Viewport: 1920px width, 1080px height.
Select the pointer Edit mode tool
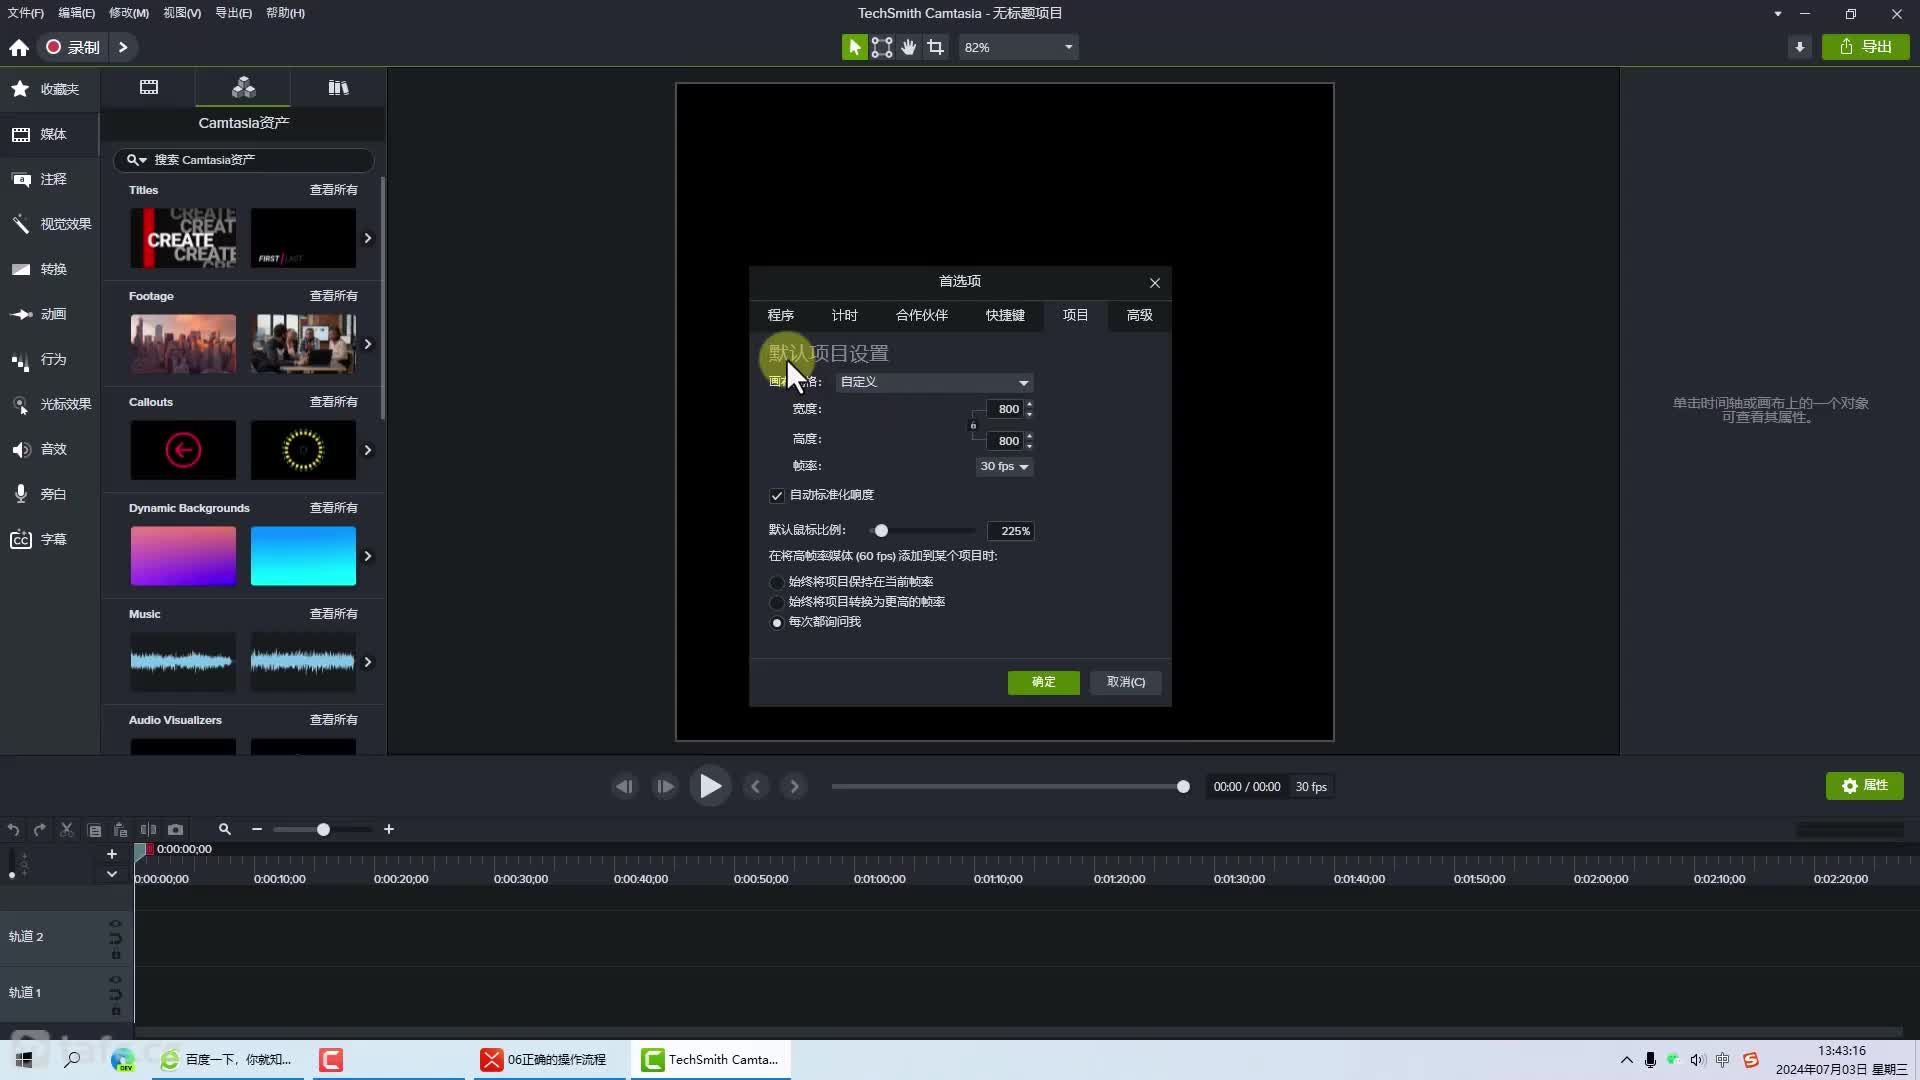tap(854, 47)
